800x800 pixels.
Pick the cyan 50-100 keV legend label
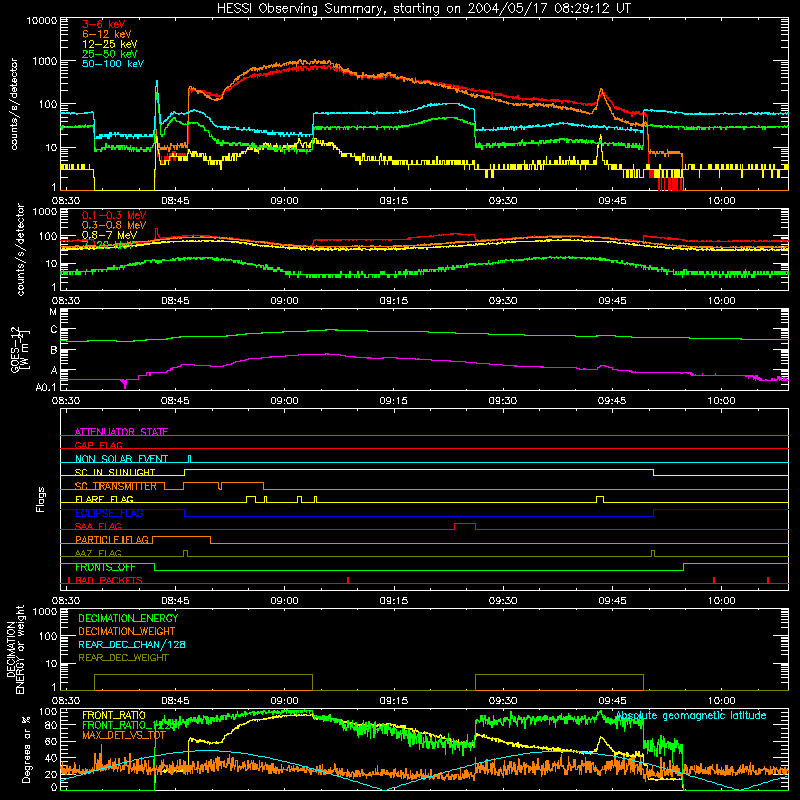(113, 64)
